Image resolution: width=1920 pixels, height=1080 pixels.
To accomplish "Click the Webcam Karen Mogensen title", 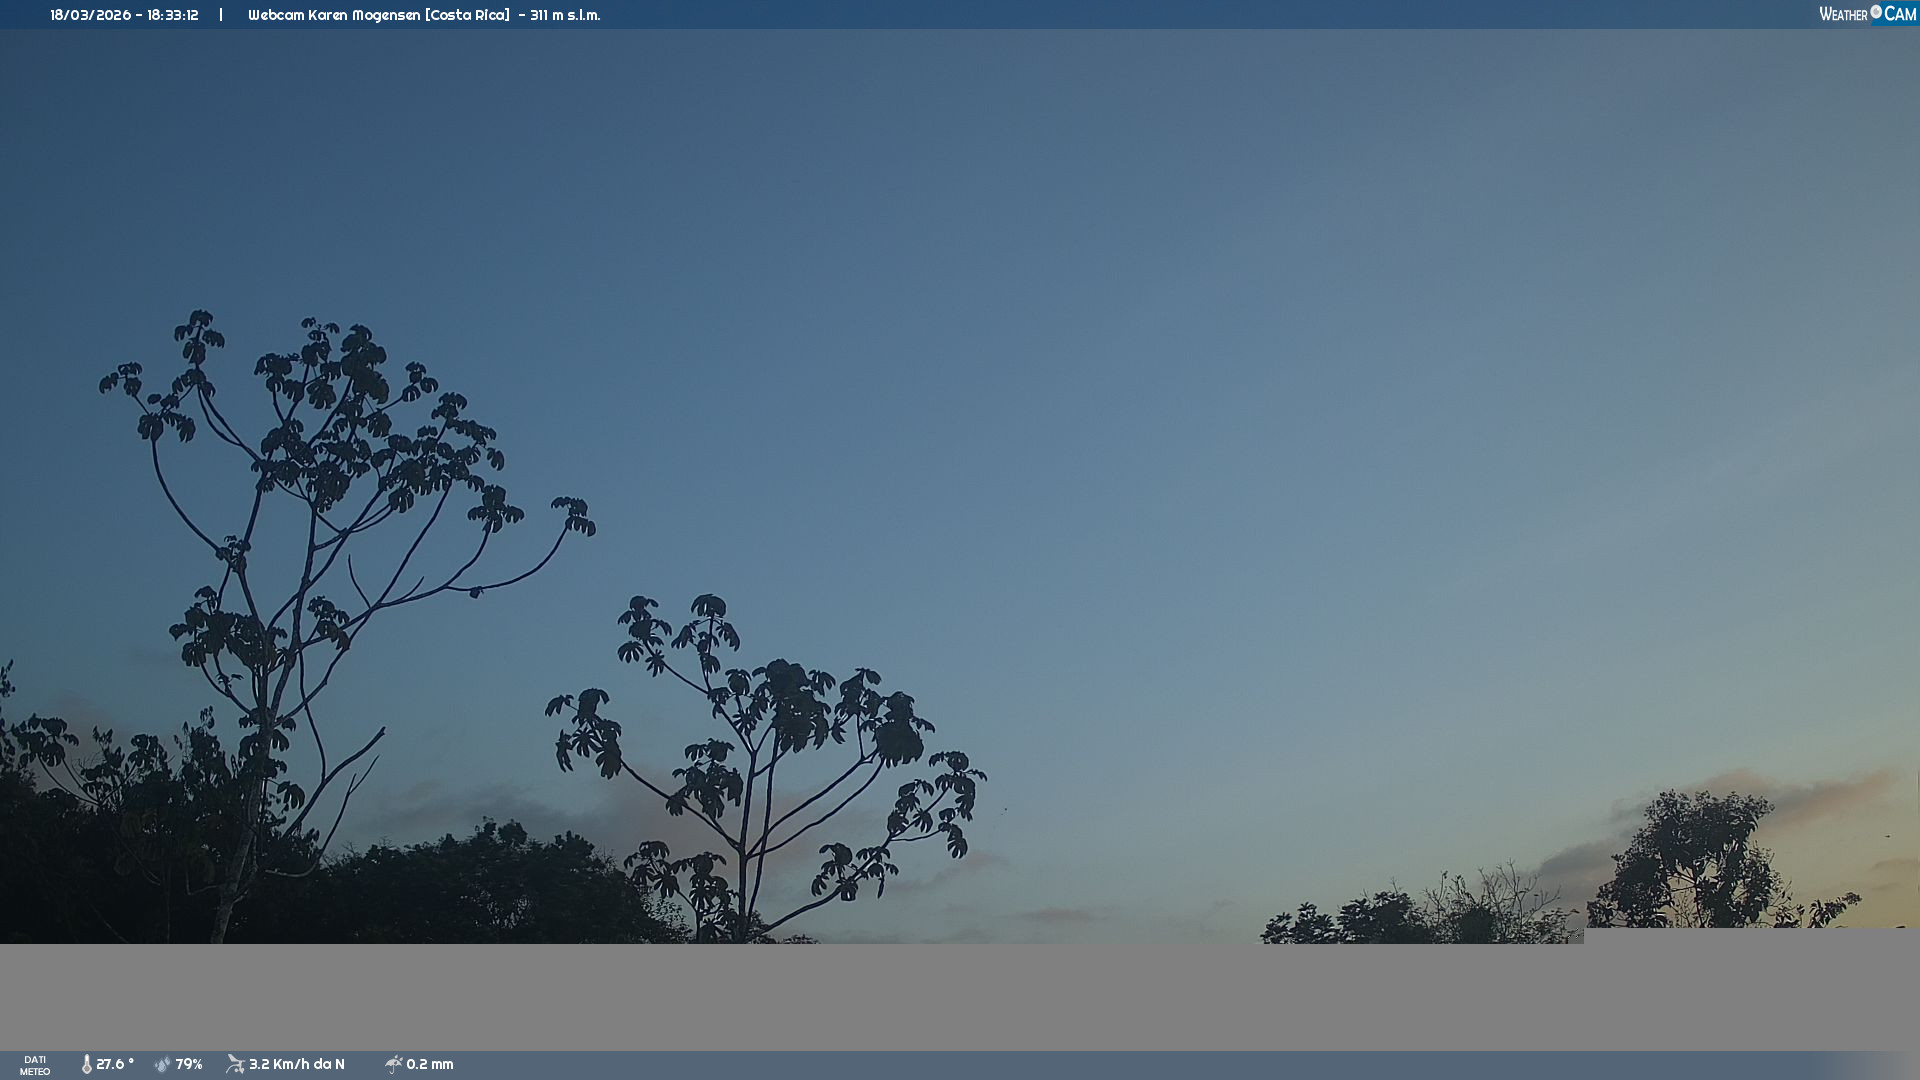I will tap(334, 15).
